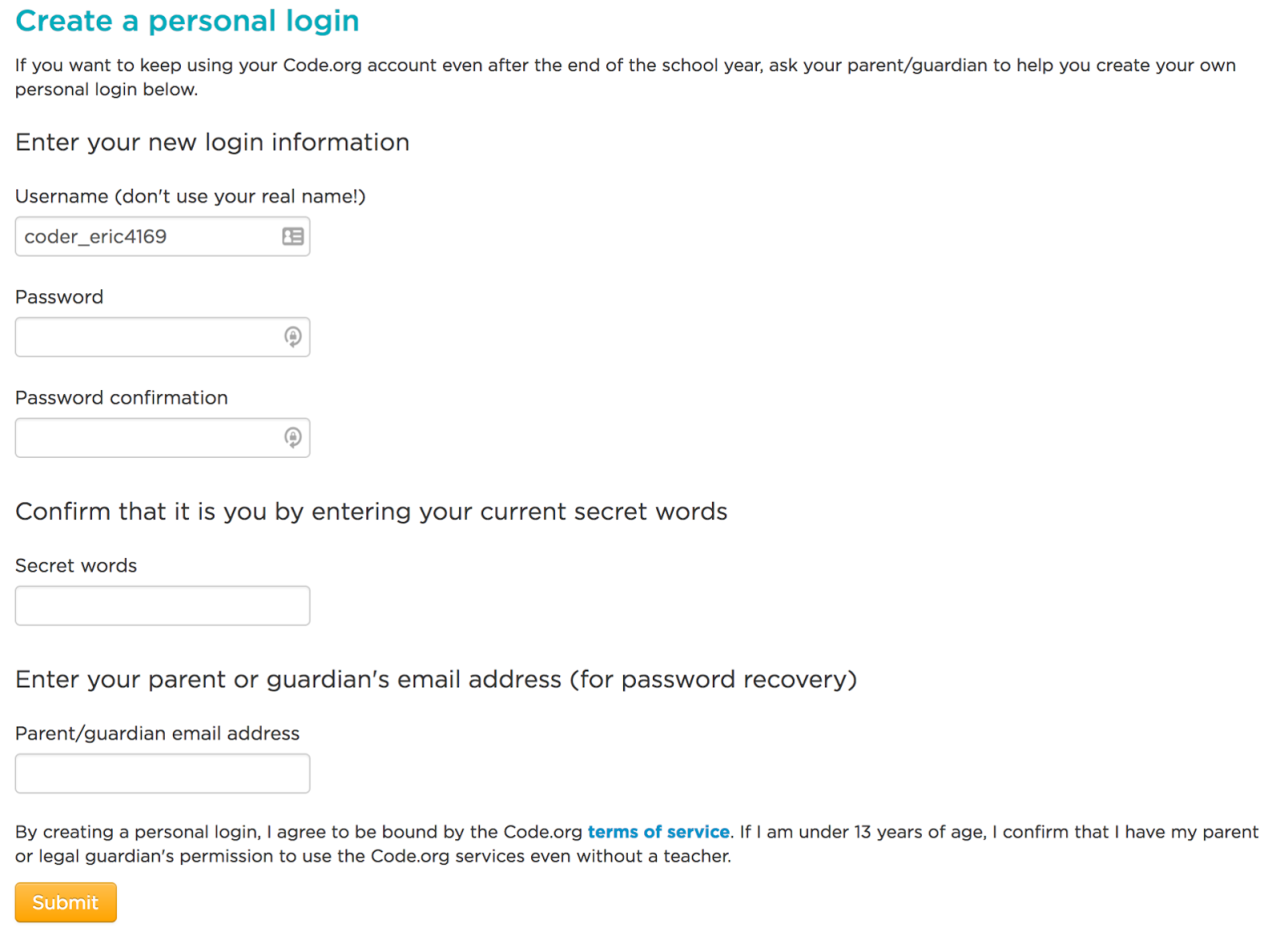Click the contact card autofill icon in Username field

click(292, 237)
